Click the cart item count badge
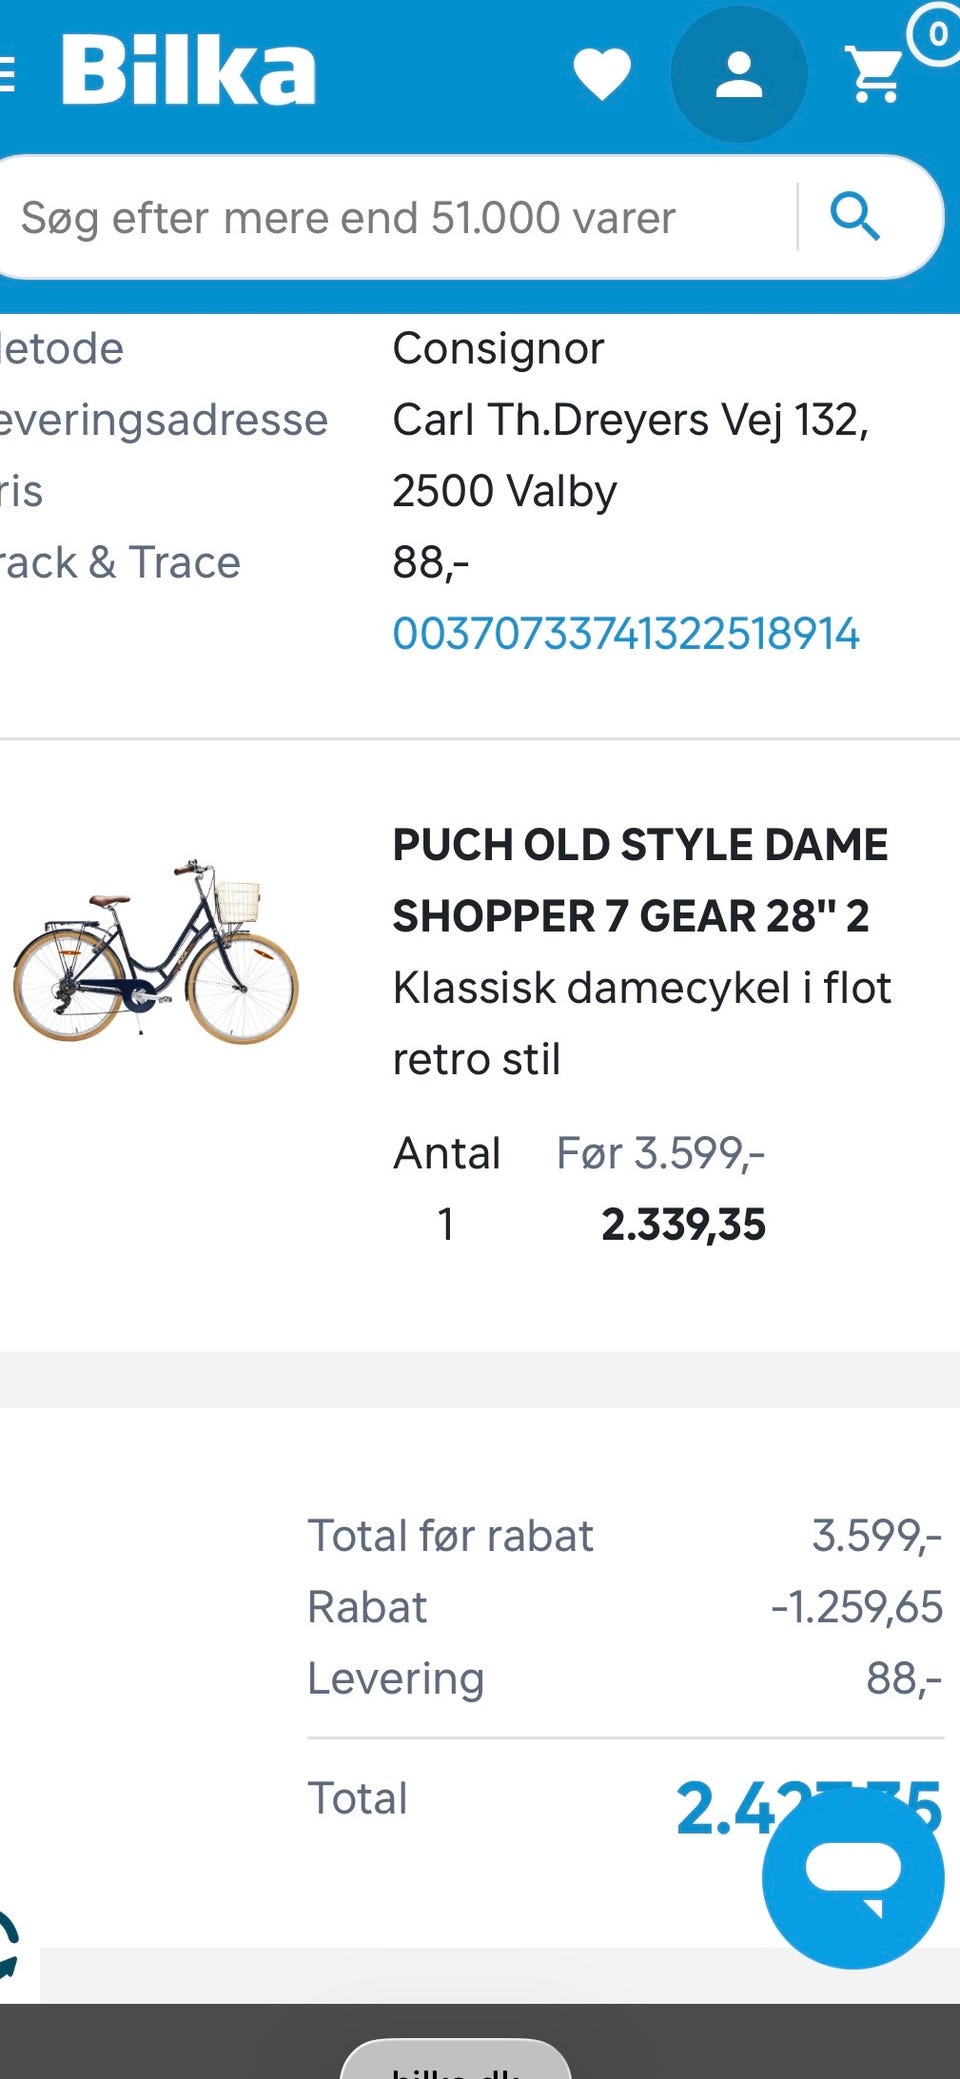The width and height of the screenshot is (960, 2079). click(937, 35)
